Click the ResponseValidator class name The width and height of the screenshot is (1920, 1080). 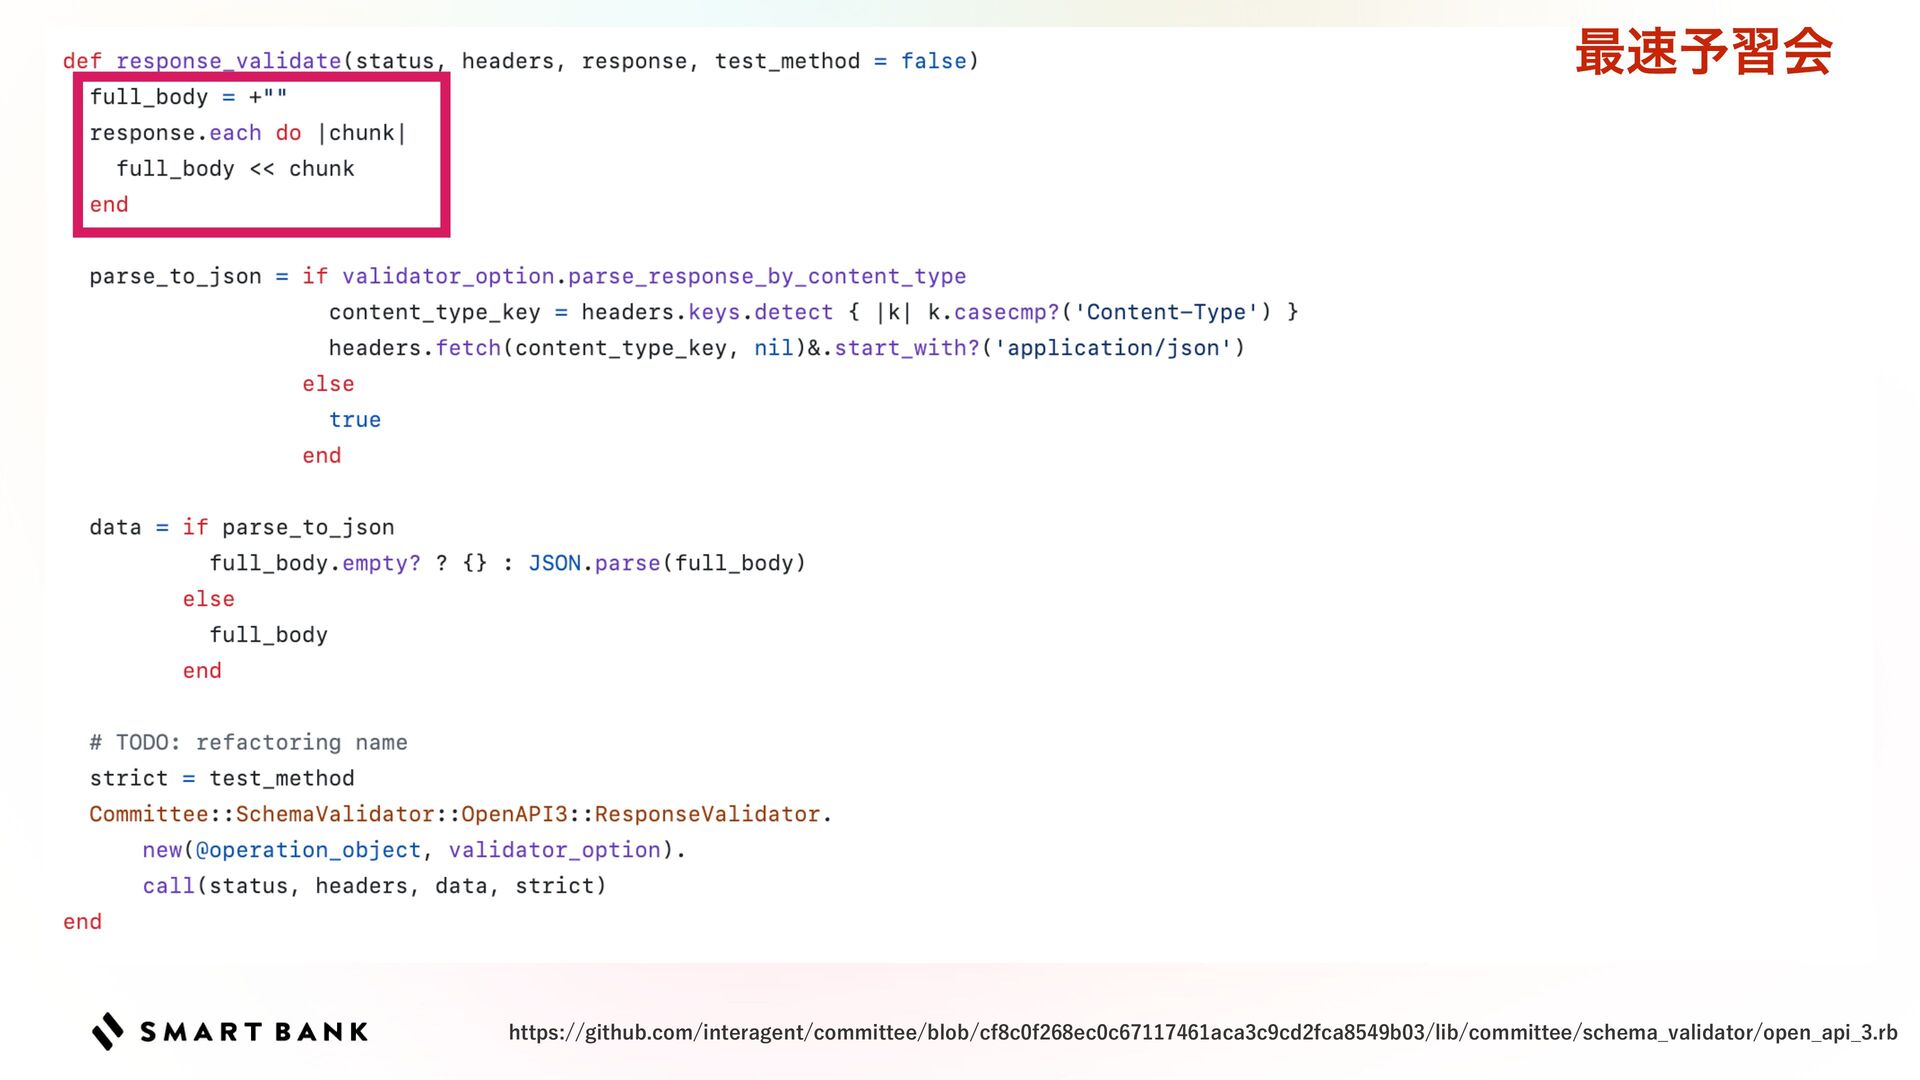click(707, 814)
